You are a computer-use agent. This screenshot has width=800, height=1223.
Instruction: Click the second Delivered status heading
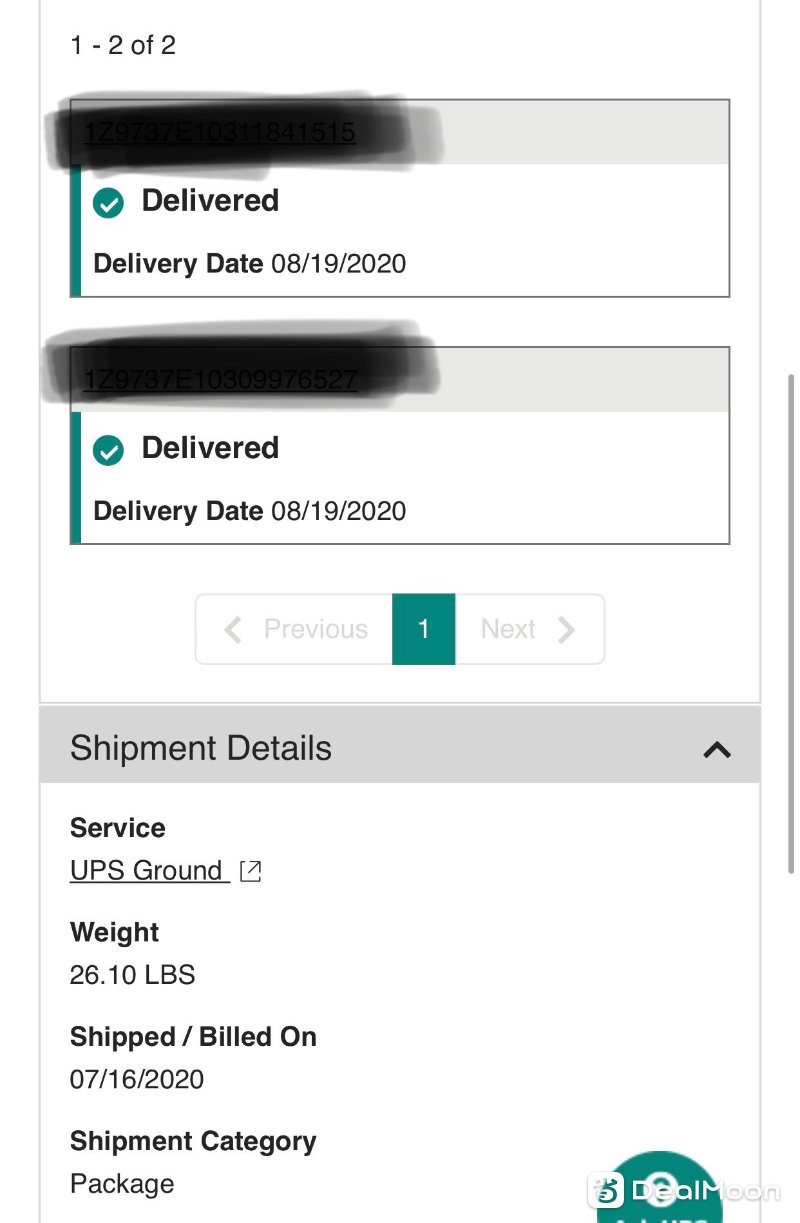point(210,448)
